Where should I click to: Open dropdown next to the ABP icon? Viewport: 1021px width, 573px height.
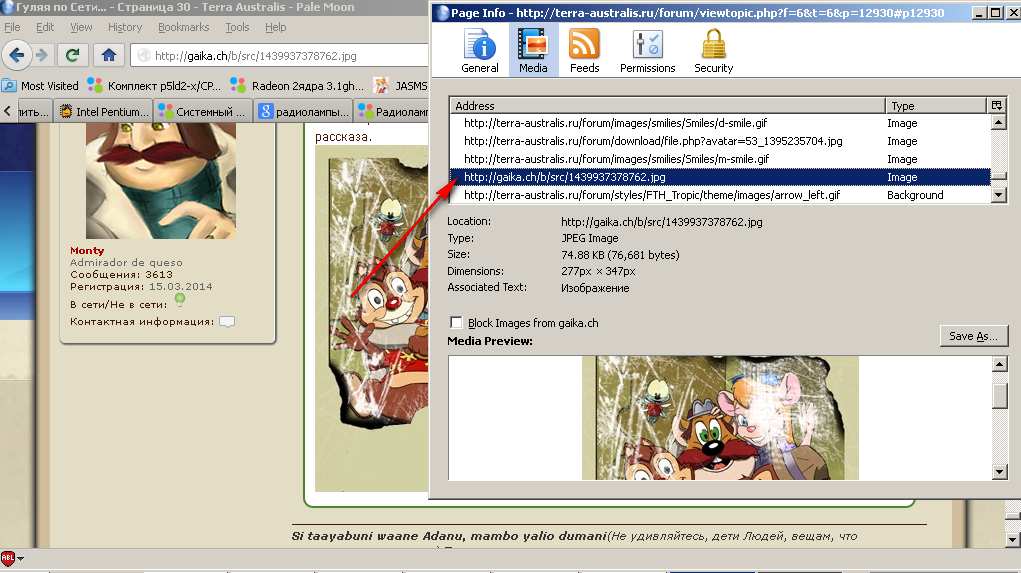point(20,558)
